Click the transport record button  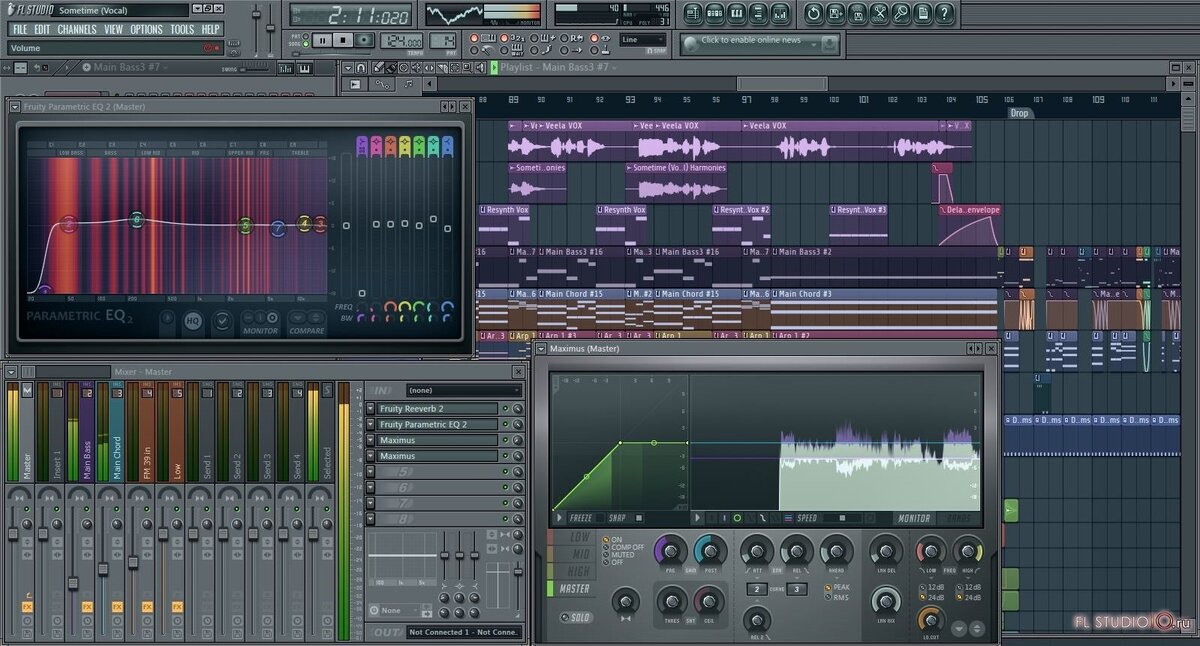[x=365, y=40]
